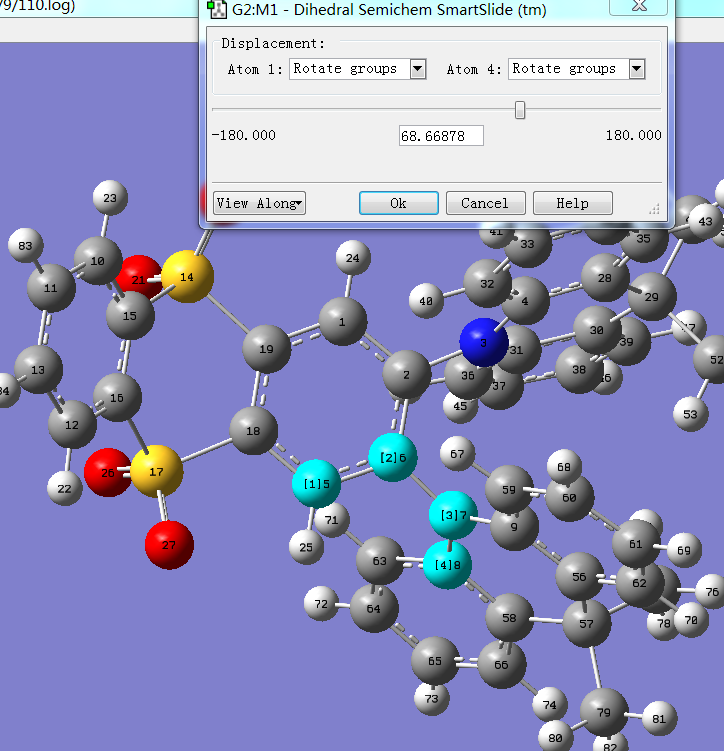Select carbon atom 32

(487, 283)
